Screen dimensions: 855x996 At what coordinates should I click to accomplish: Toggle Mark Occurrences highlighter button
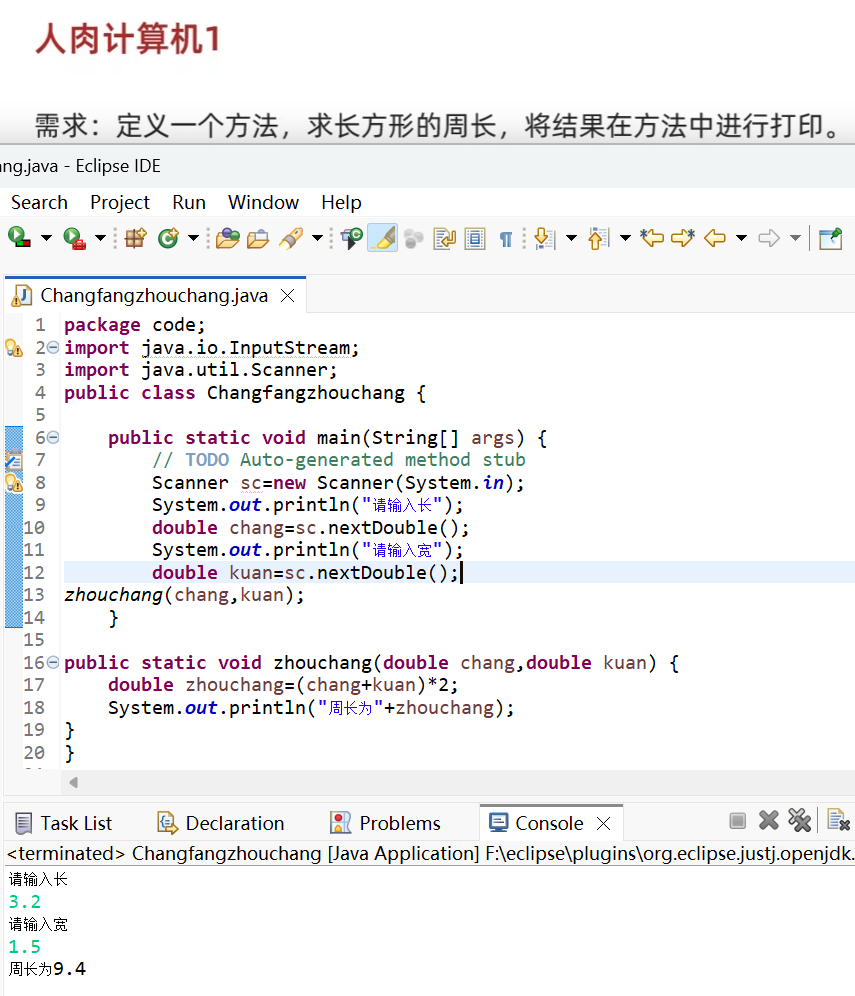[x=383, y=238]
